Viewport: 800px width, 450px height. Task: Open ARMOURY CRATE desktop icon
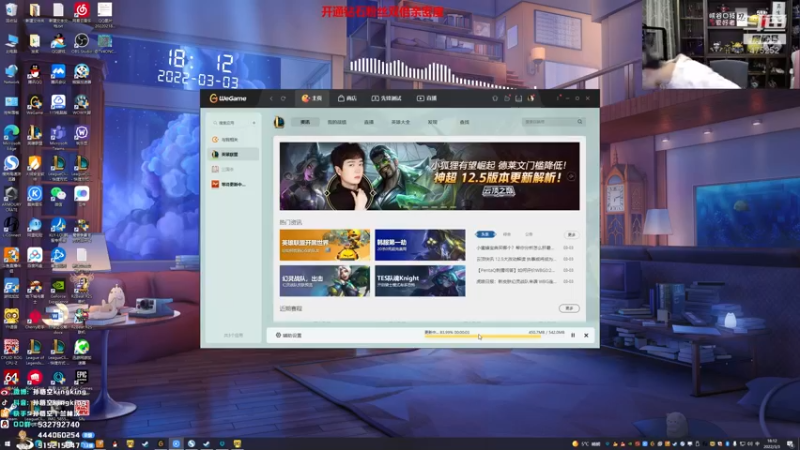tap(11, 197)
